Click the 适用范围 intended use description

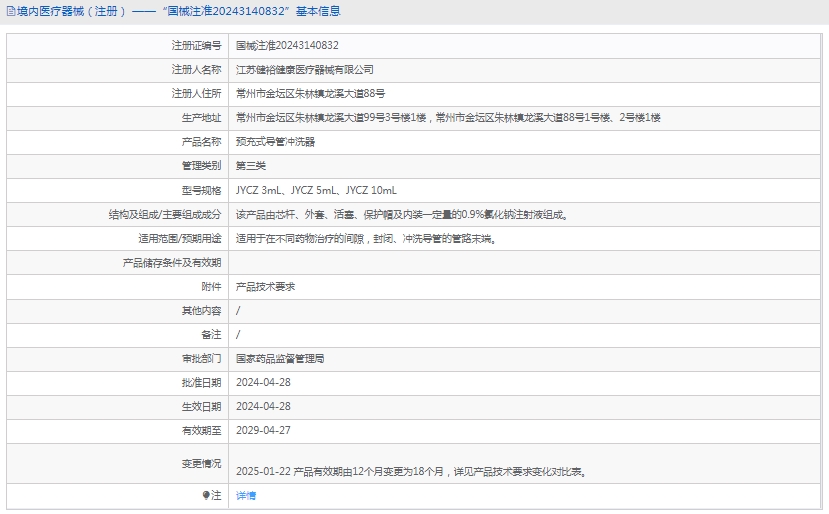[x=366, y=239]
